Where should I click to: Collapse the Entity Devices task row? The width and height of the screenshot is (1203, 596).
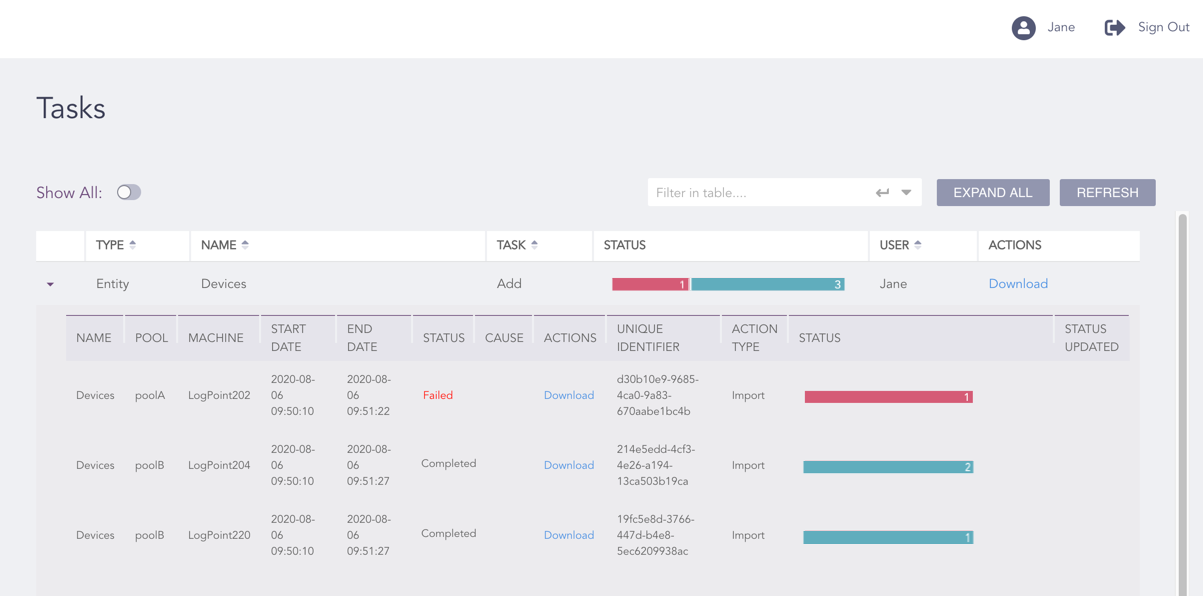[50, 284]
